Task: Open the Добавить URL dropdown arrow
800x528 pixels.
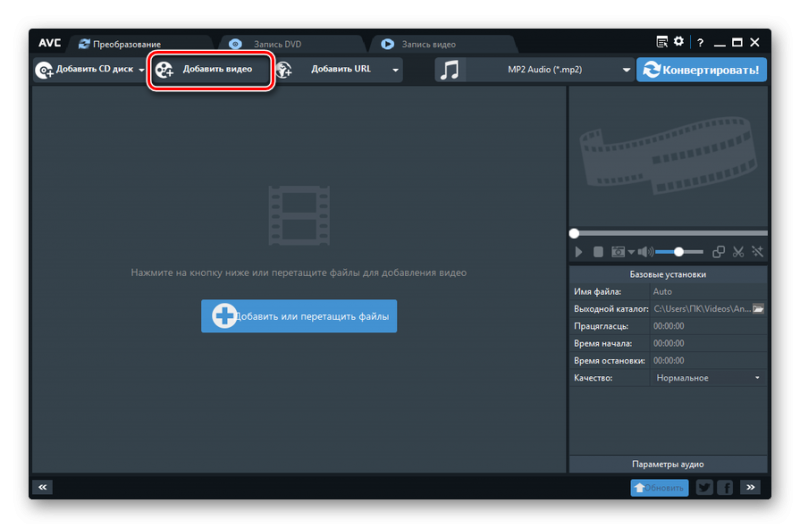Action: pyautogui.click(x=396, y=70)
